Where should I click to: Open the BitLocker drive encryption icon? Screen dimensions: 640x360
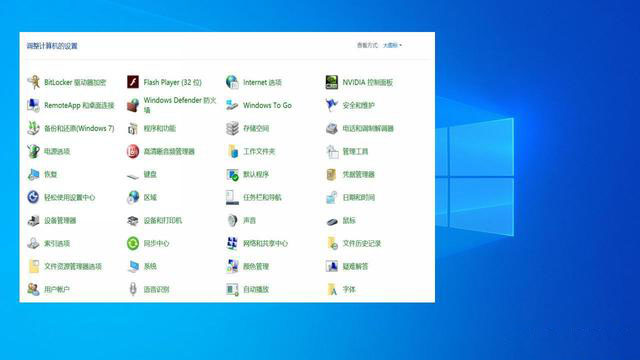tap(33, 82)
